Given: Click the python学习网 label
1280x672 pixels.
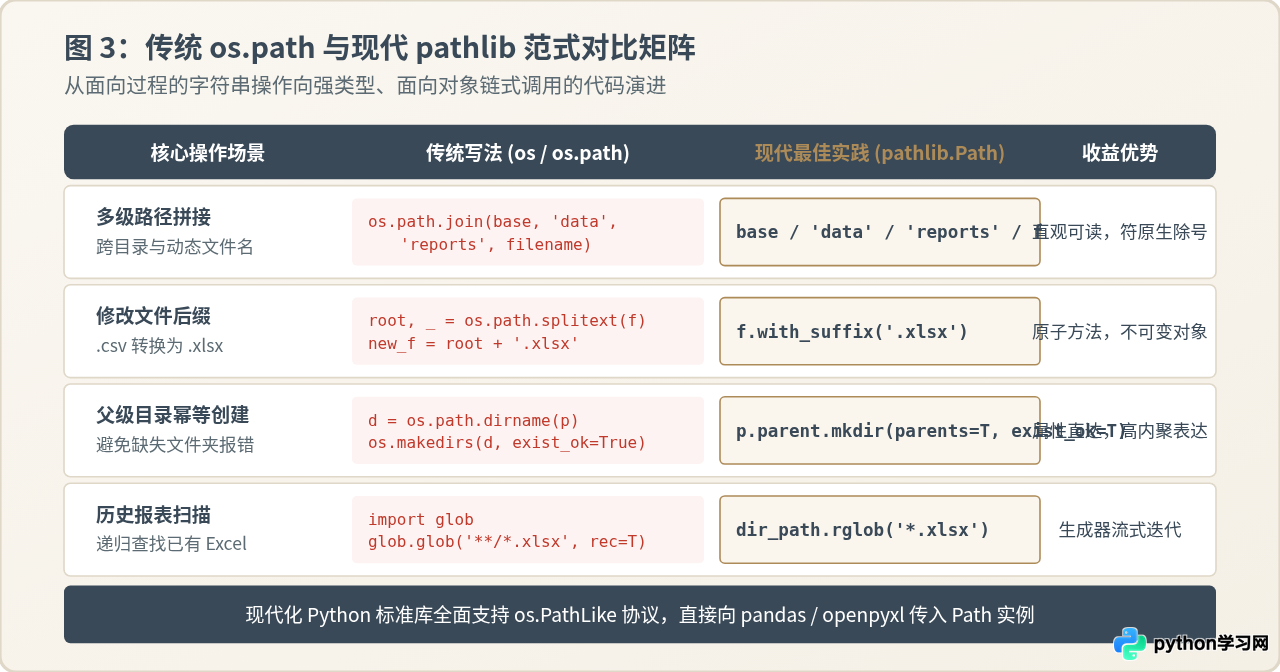Looking at the screenshot, I should click(1210, 643).
